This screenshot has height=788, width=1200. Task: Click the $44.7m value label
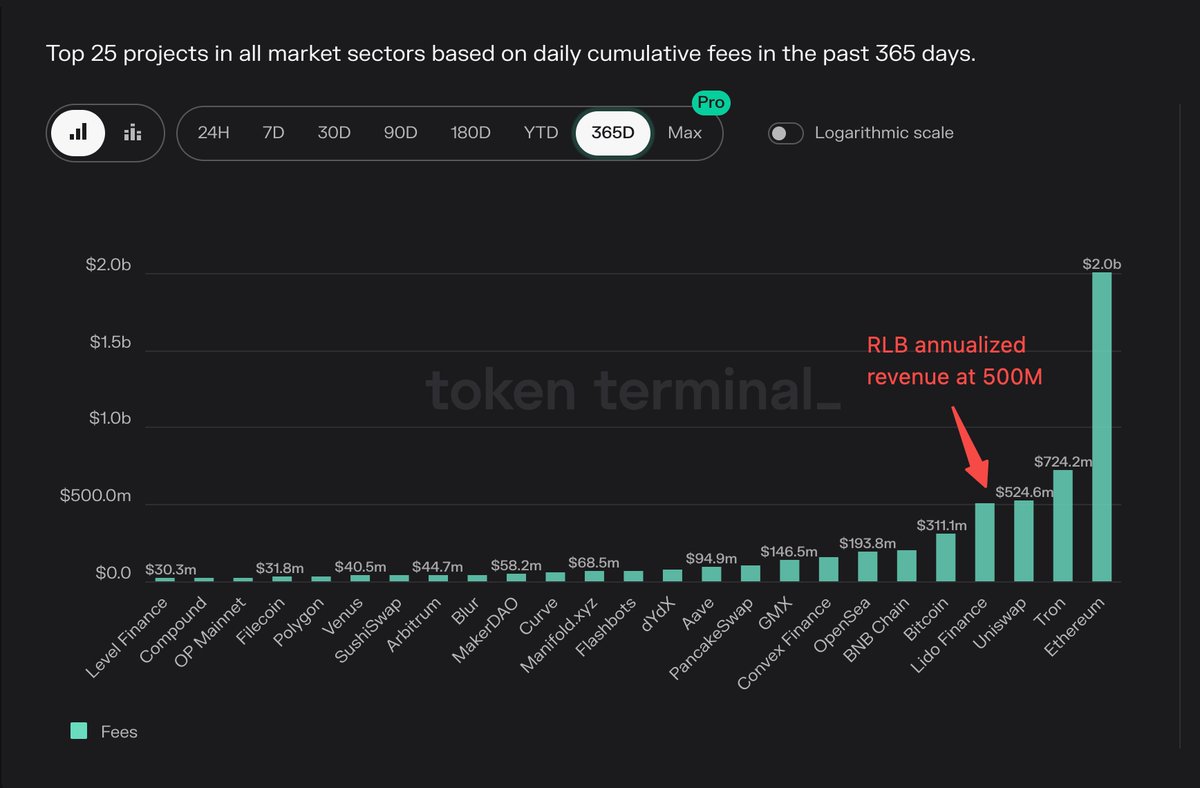pos(438,566)
